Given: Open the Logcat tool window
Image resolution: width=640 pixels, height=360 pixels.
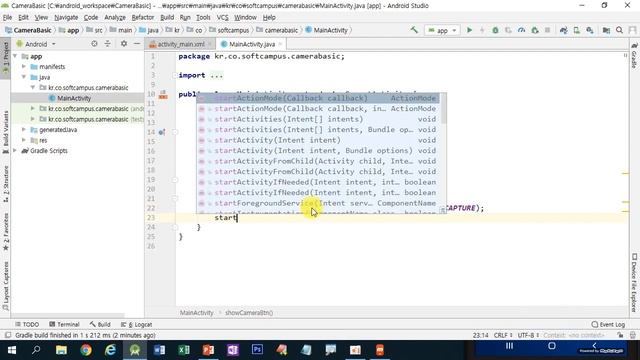Looking at the screenshot, I should pyautogui.click(x=136, y=324).
